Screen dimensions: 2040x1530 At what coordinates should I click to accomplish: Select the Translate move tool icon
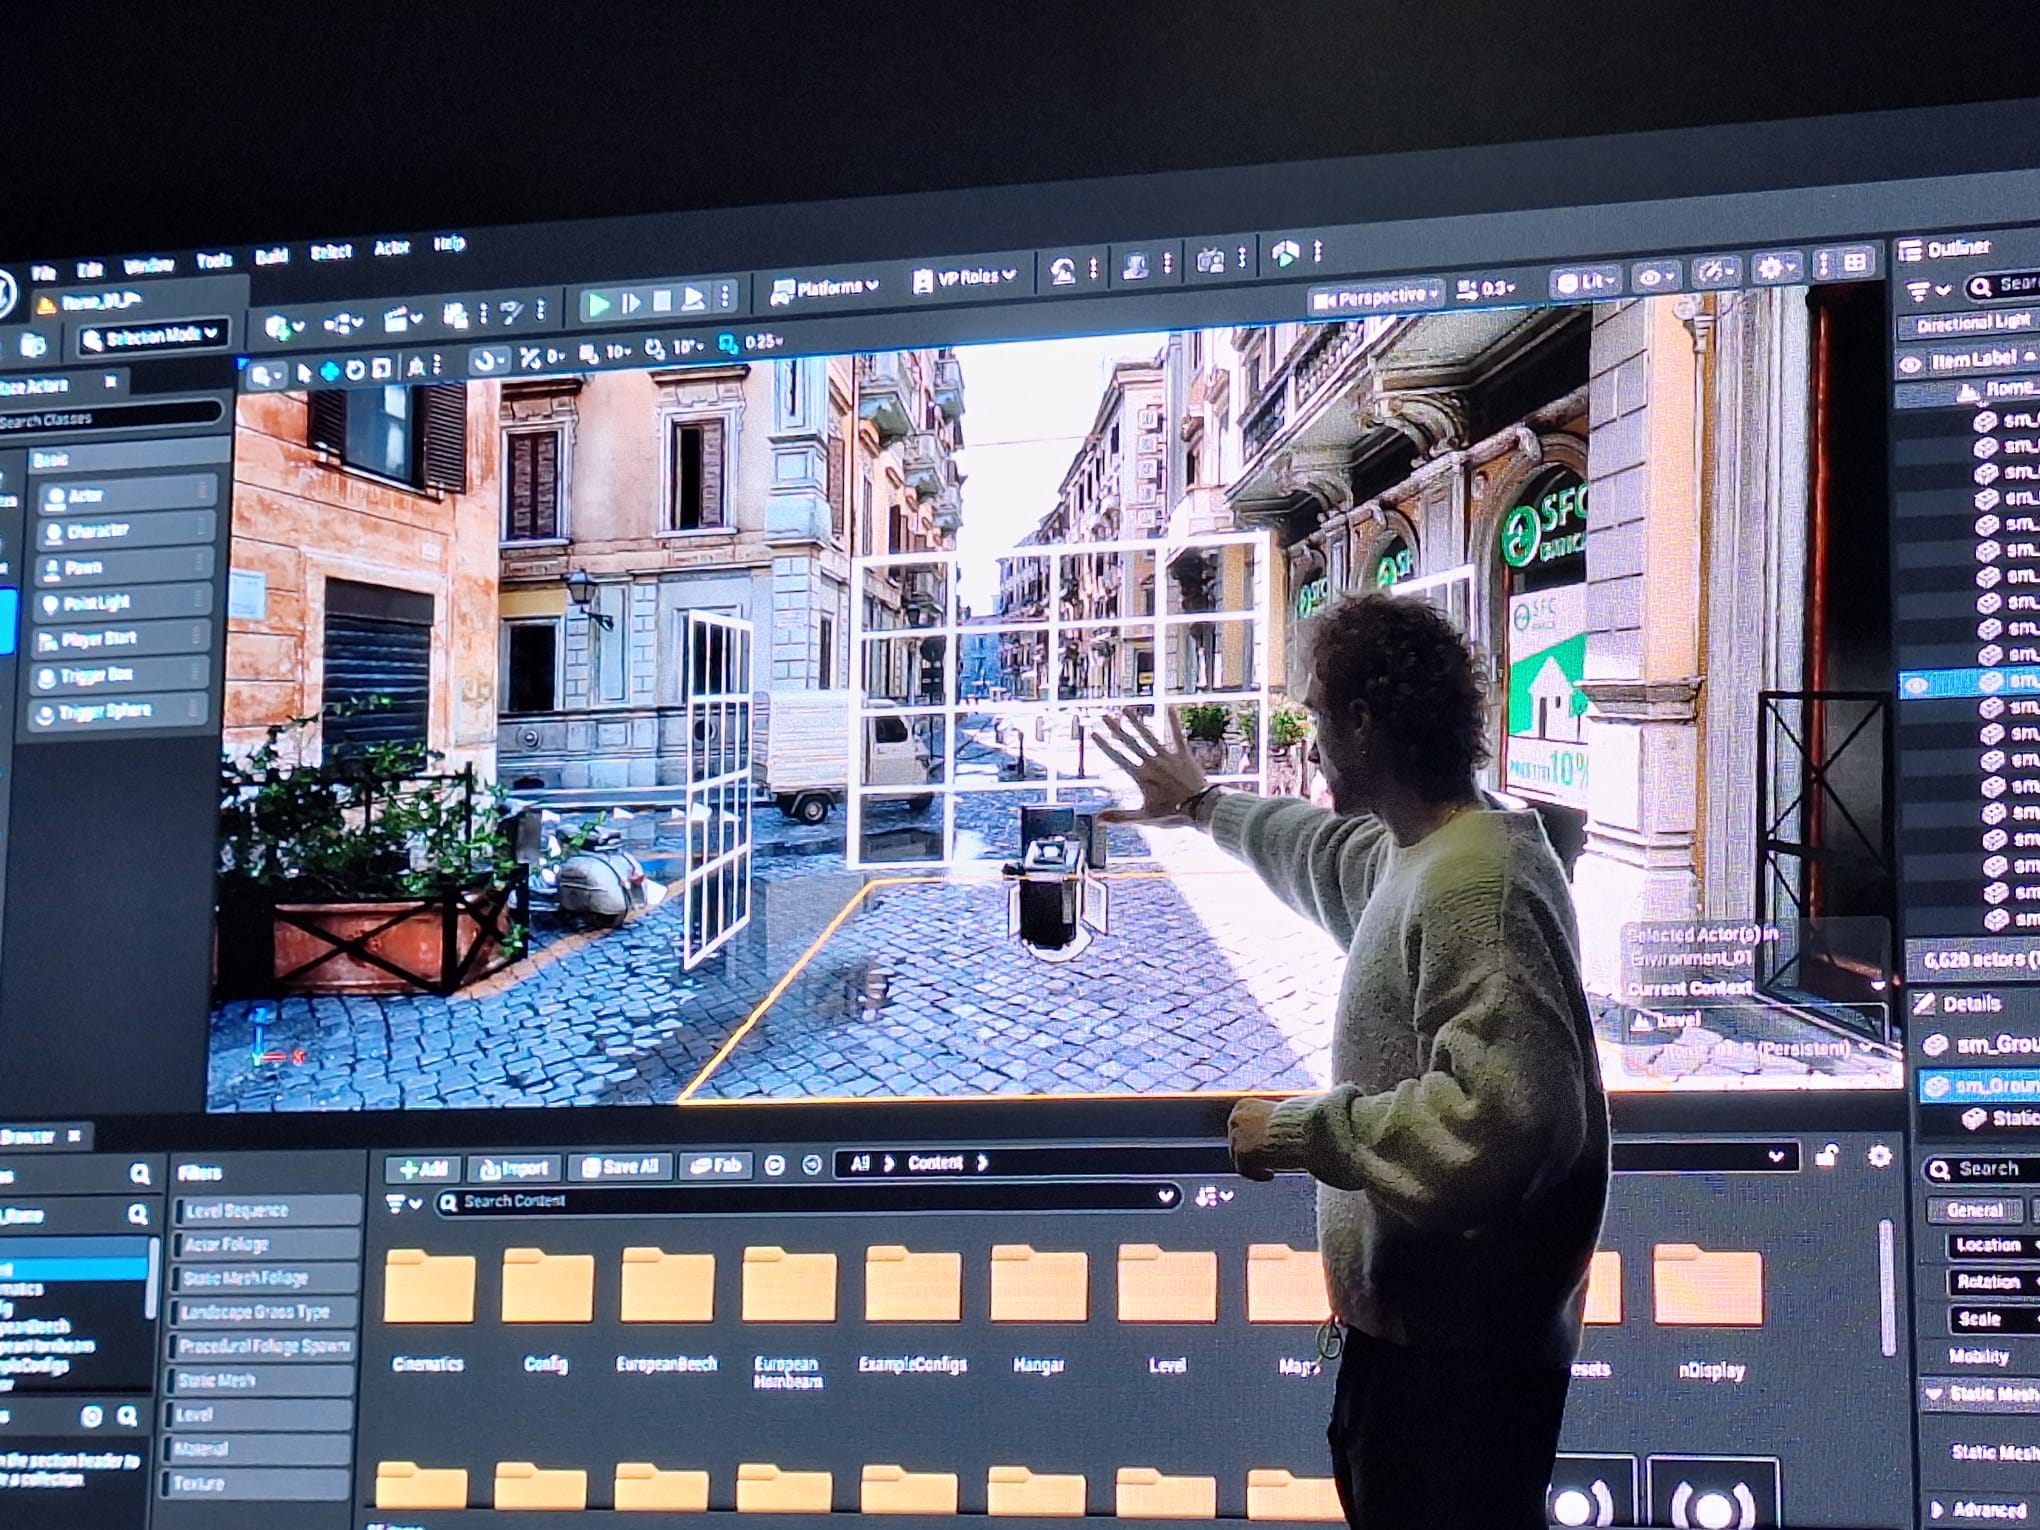(x=329, y=372)
